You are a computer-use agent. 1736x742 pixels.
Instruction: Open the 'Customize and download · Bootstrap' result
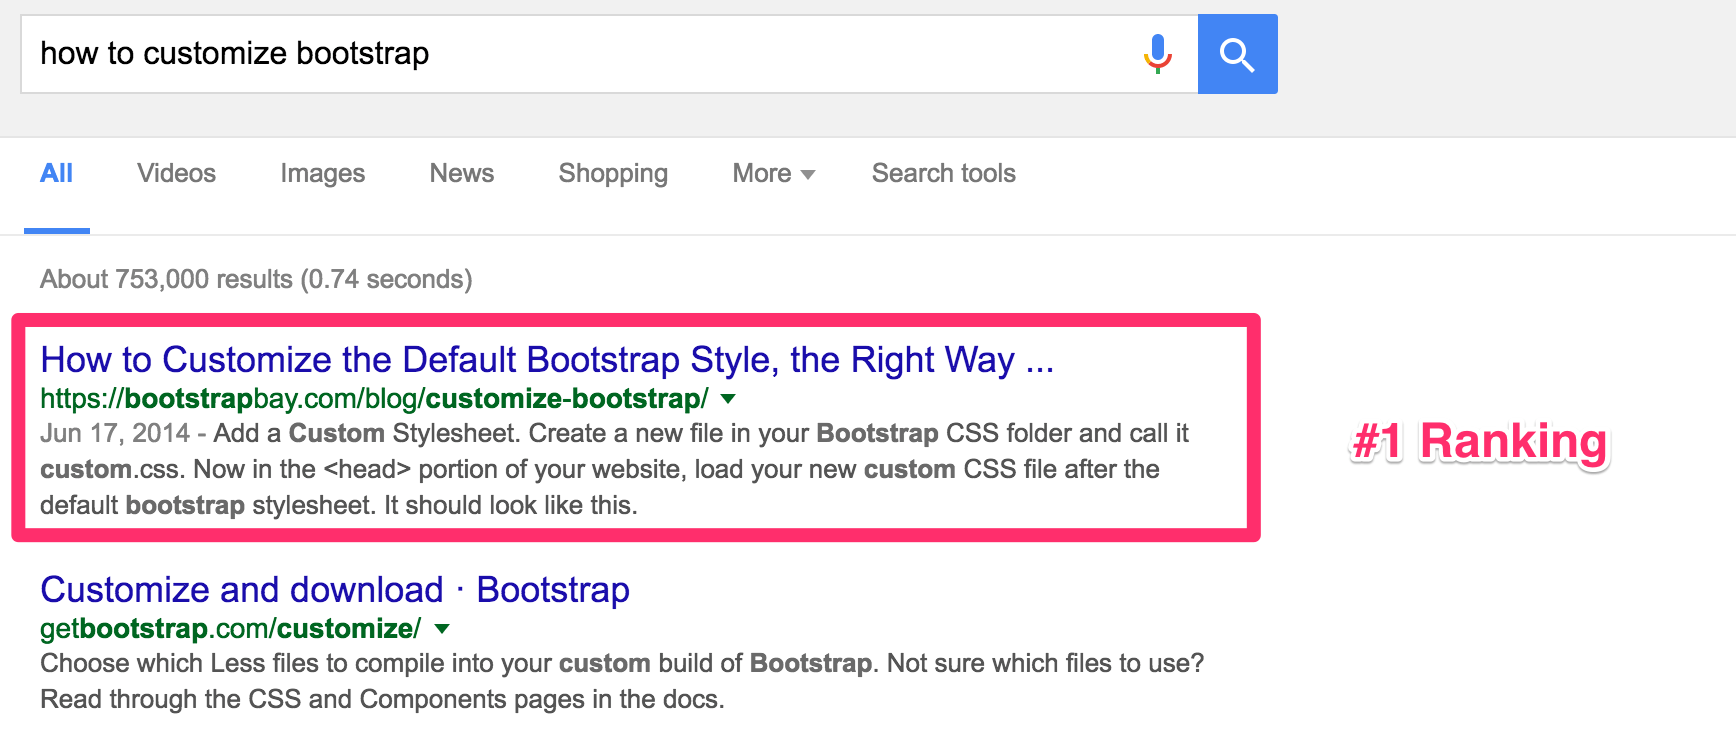click(335, 590)
